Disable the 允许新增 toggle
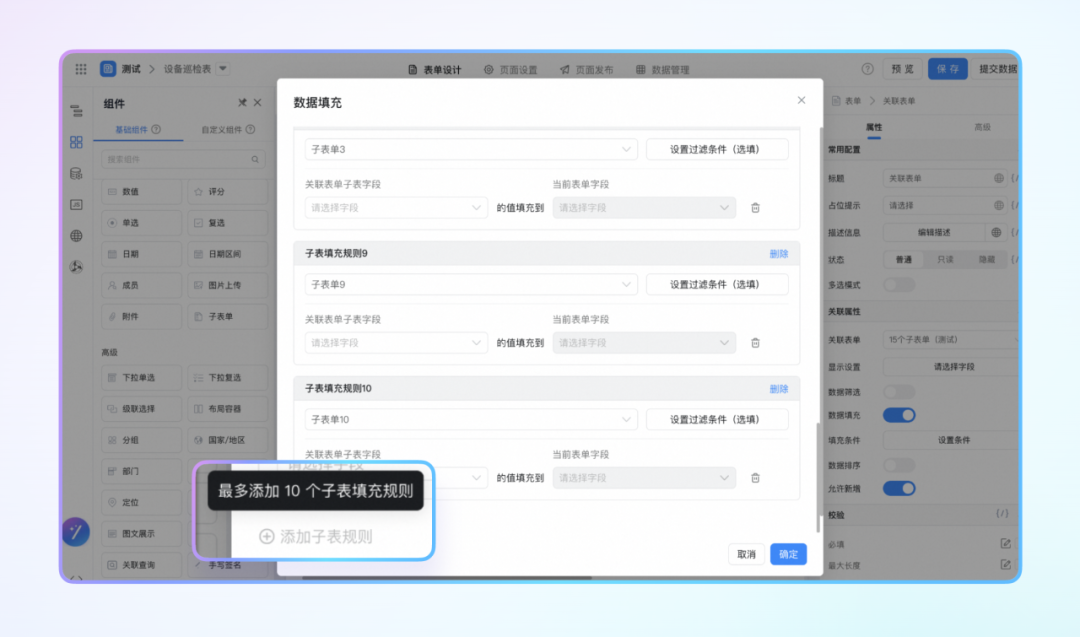This screenshot has width=1080, height=637. [898, 488]
